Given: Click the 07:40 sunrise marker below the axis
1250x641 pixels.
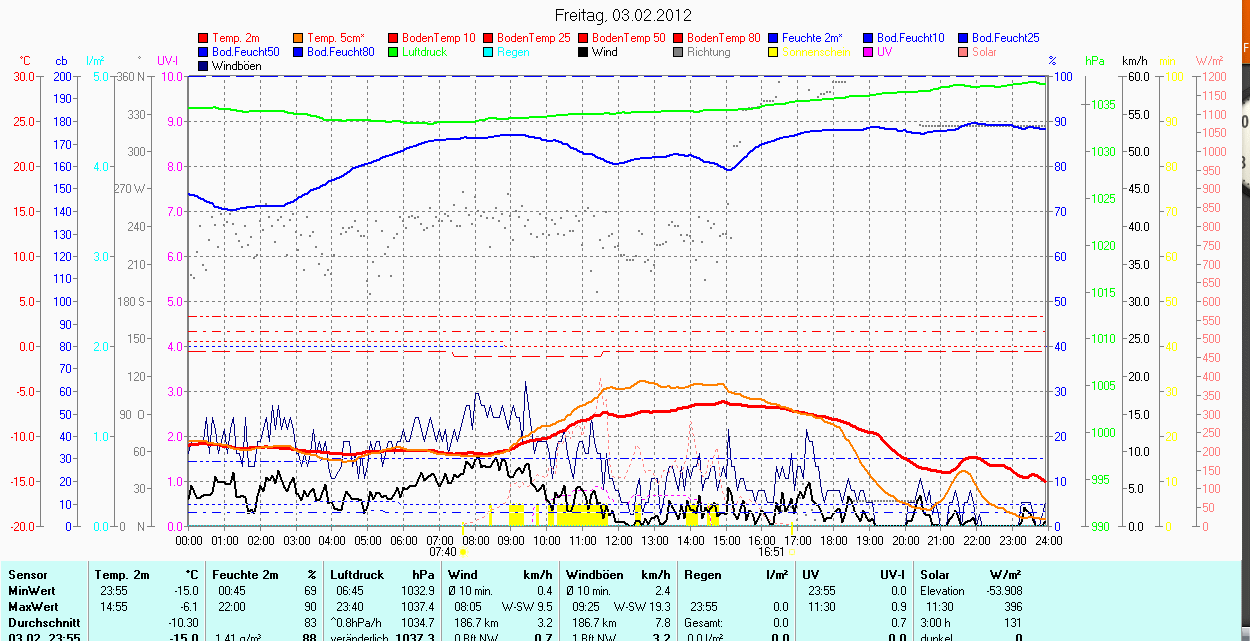Looking at the screenshot, I should tap(443, 551).
